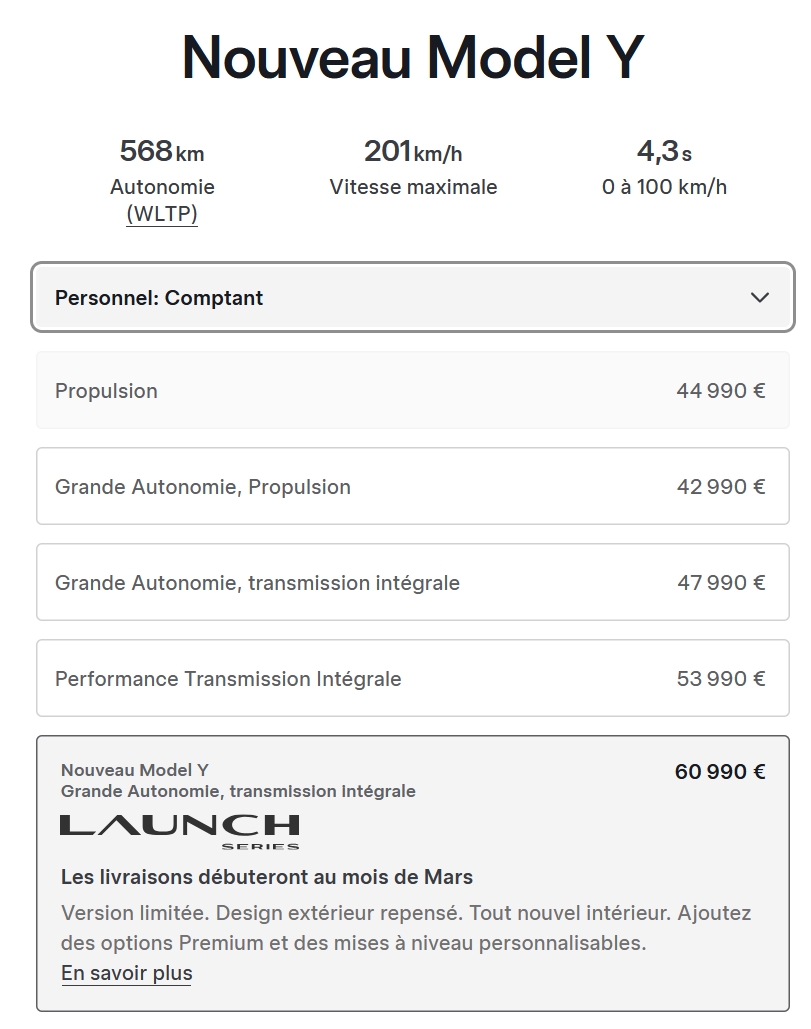
Task: Click the 53 990 € Performance price
Action: [720, 679]
